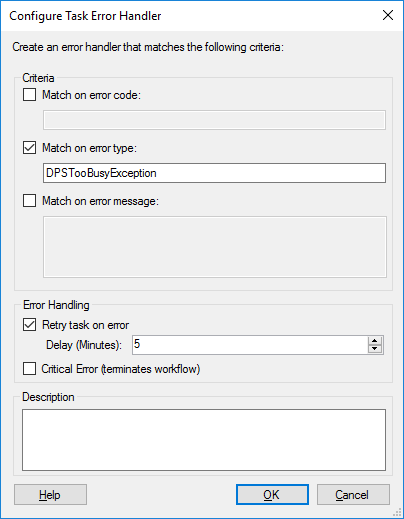Click the resize grip in the dialog corner
The height and width of the screenshot is (519, 404).
(x=397, y=512)
